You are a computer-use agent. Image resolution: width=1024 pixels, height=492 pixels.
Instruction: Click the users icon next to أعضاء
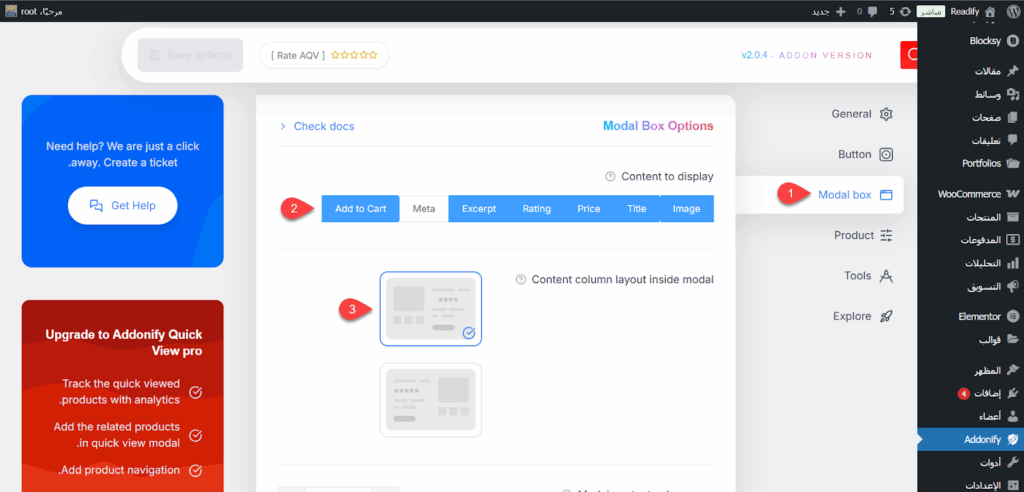click(1013, 416)
